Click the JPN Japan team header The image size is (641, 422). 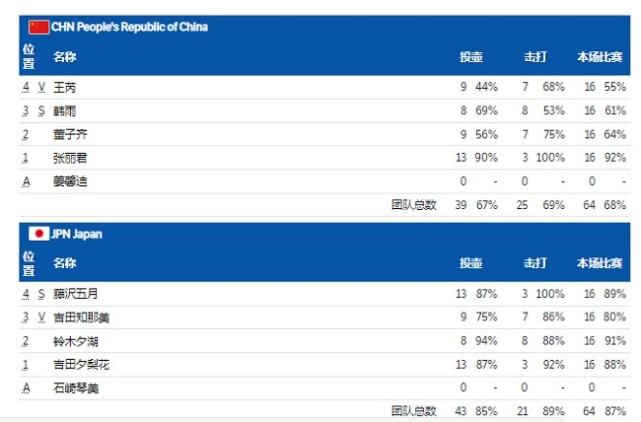pyautogui.click(x=76, y=234)
